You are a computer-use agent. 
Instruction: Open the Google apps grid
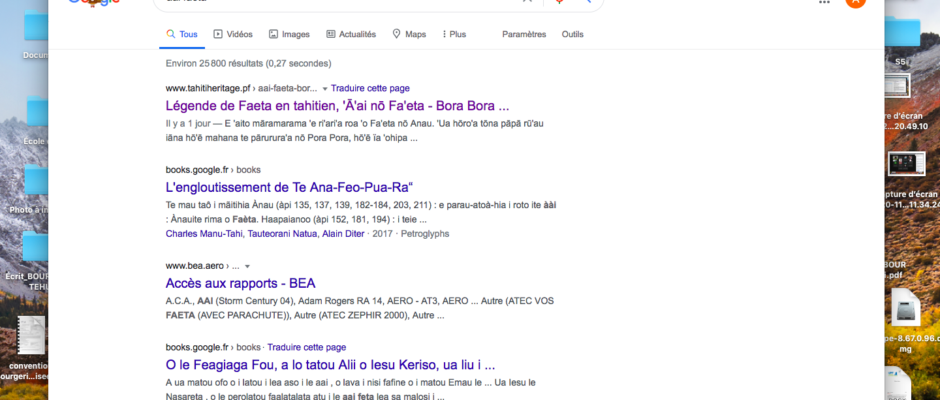824,2
